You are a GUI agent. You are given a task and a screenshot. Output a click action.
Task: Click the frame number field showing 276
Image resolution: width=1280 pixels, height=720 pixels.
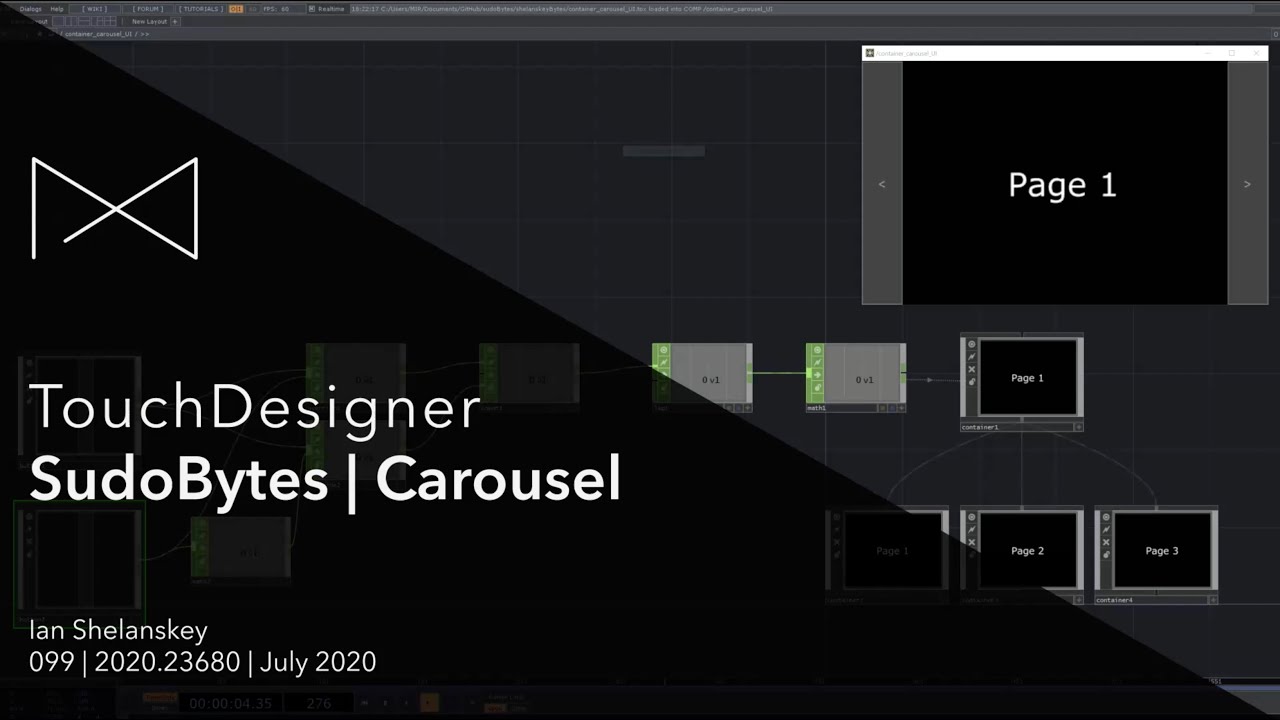point(318,703)
